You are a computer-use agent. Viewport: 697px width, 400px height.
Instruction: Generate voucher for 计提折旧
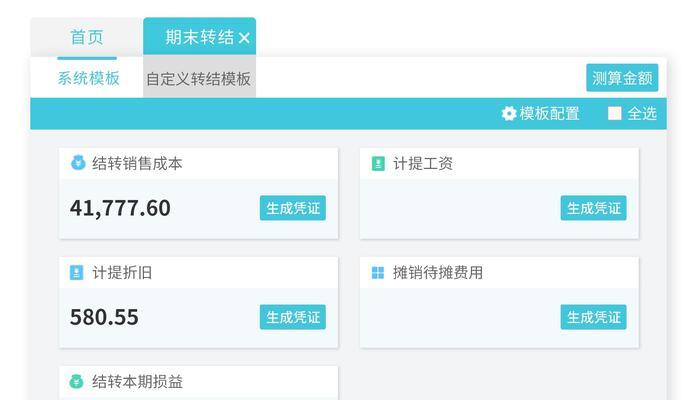click(293, 317)
